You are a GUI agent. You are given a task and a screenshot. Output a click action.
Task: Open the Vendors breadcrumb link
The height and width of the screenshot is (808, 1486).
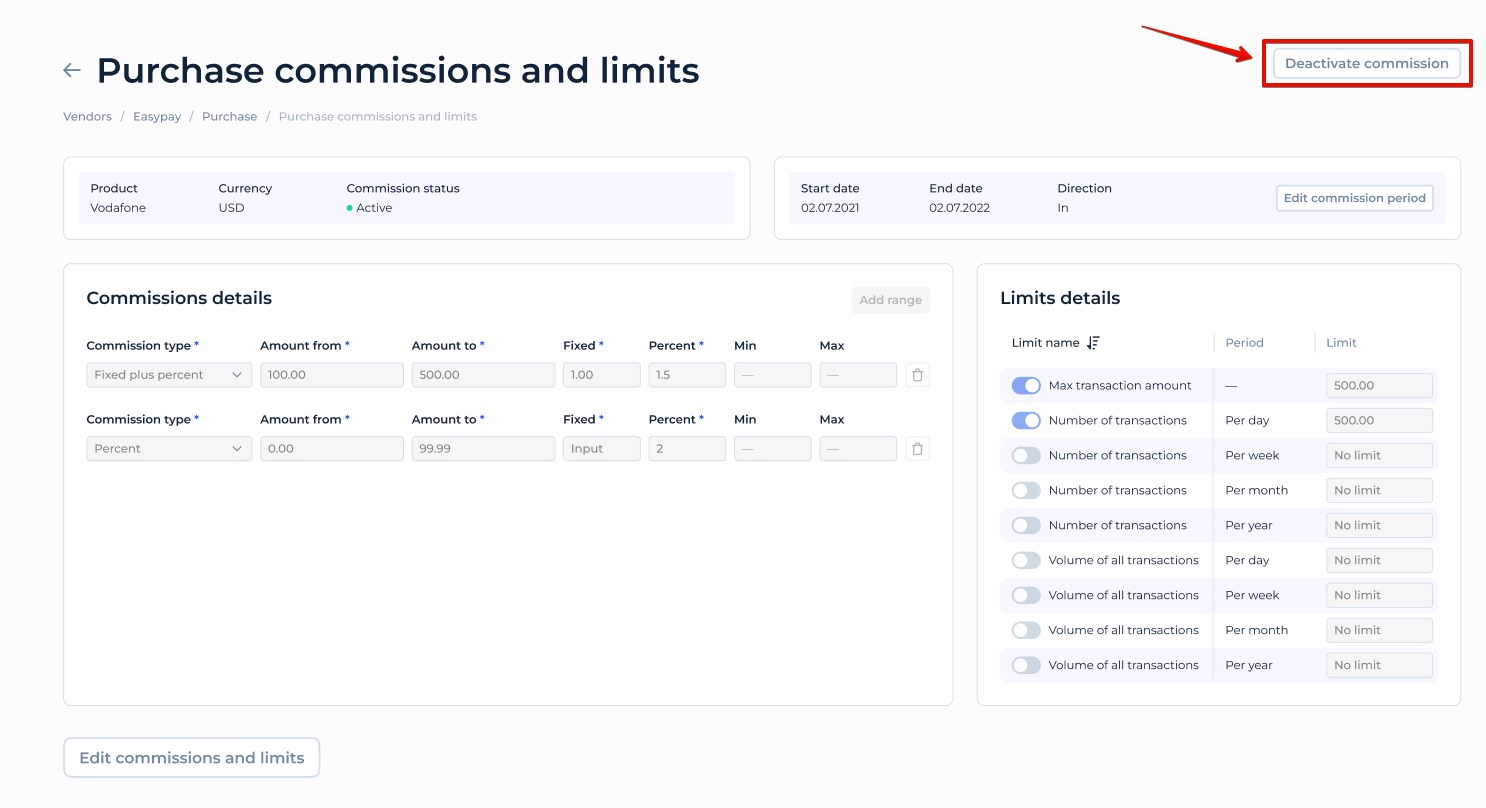point(87,116)
